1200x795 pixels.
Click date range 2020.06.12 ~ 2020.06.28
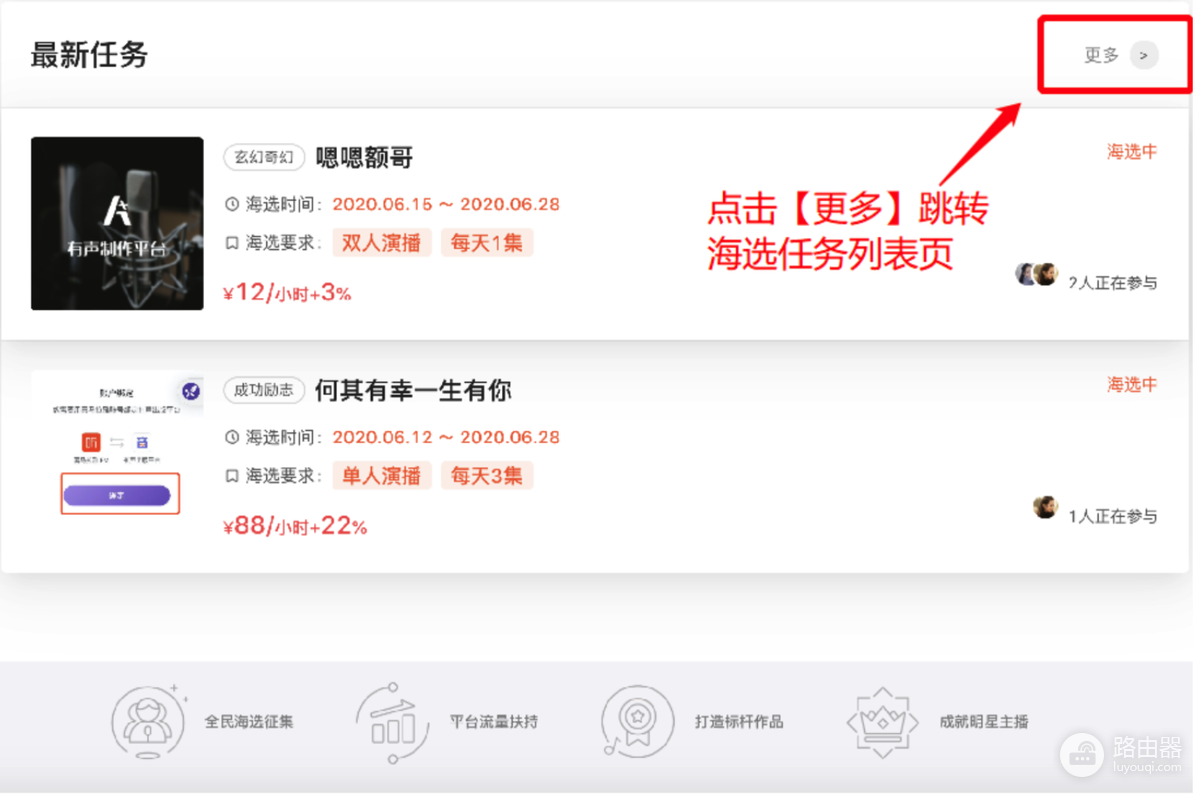point(446,437)
